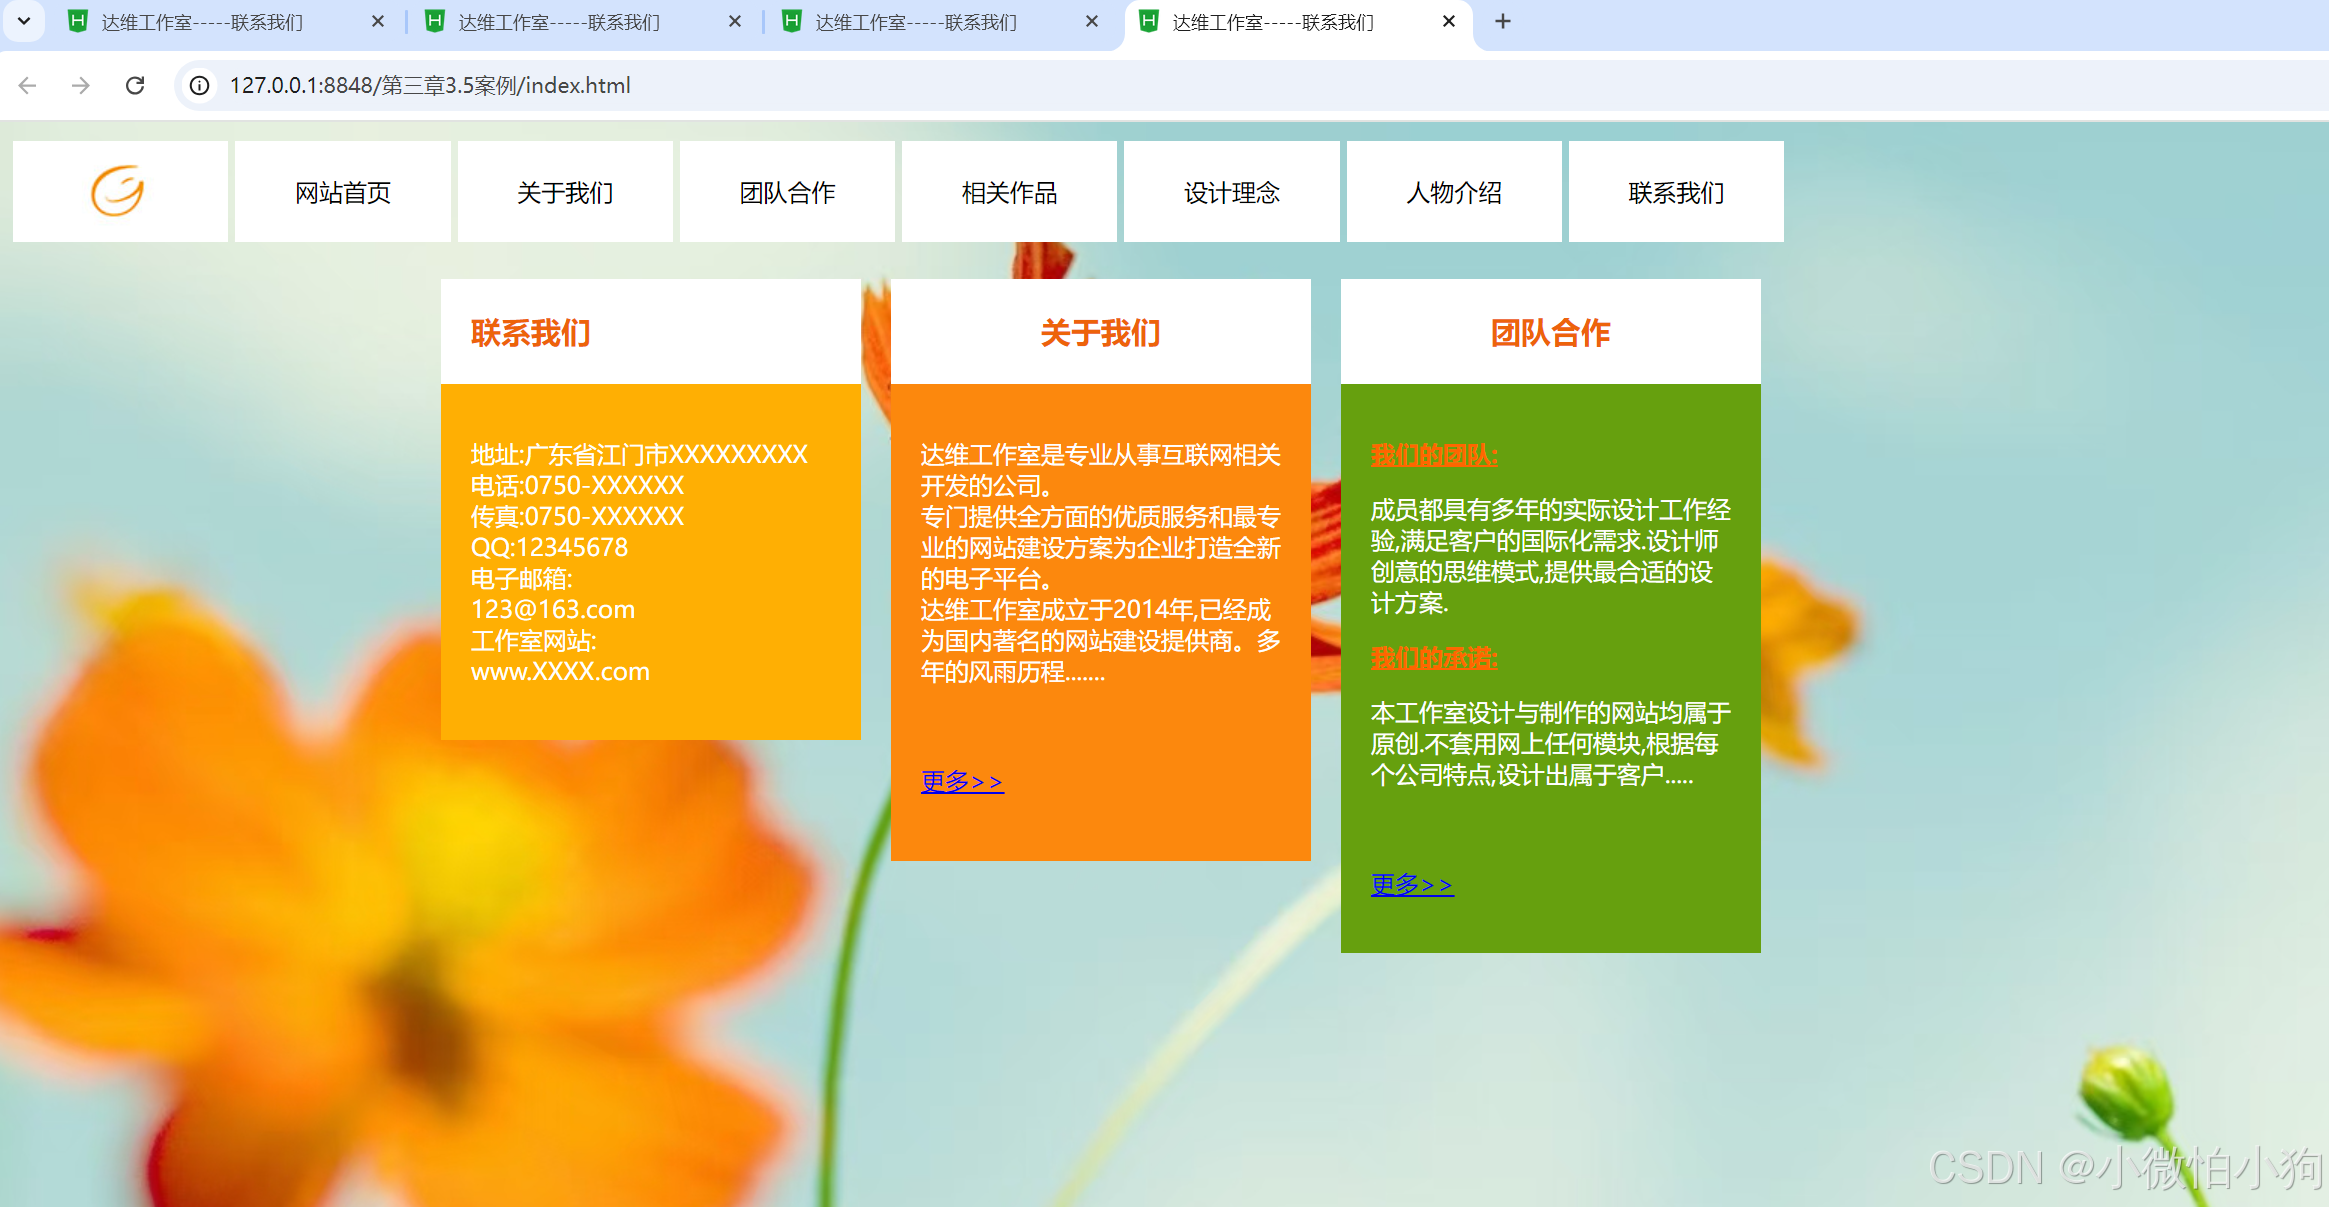Click 更多>> link in orange 关于我们 card
2329x1207 pixels.
click(962, 781)
